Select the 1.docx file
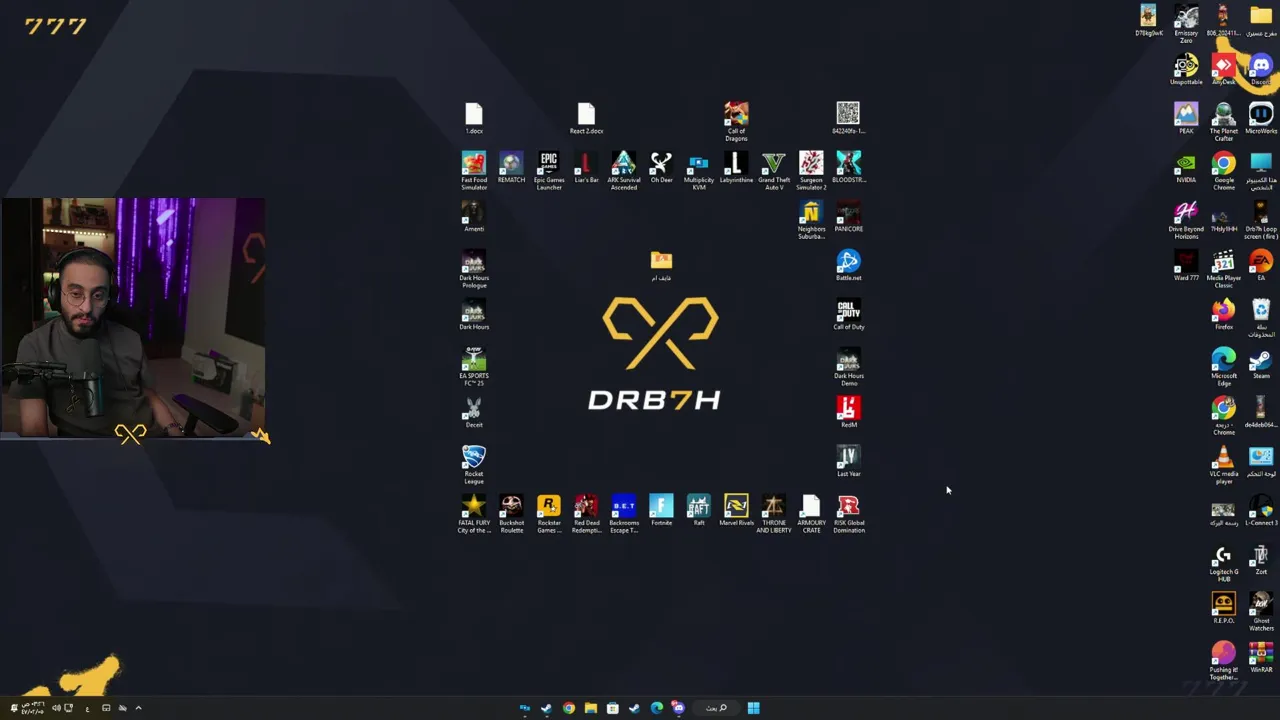The height and width of the screenshot is (720, 1280). point(474,118)
